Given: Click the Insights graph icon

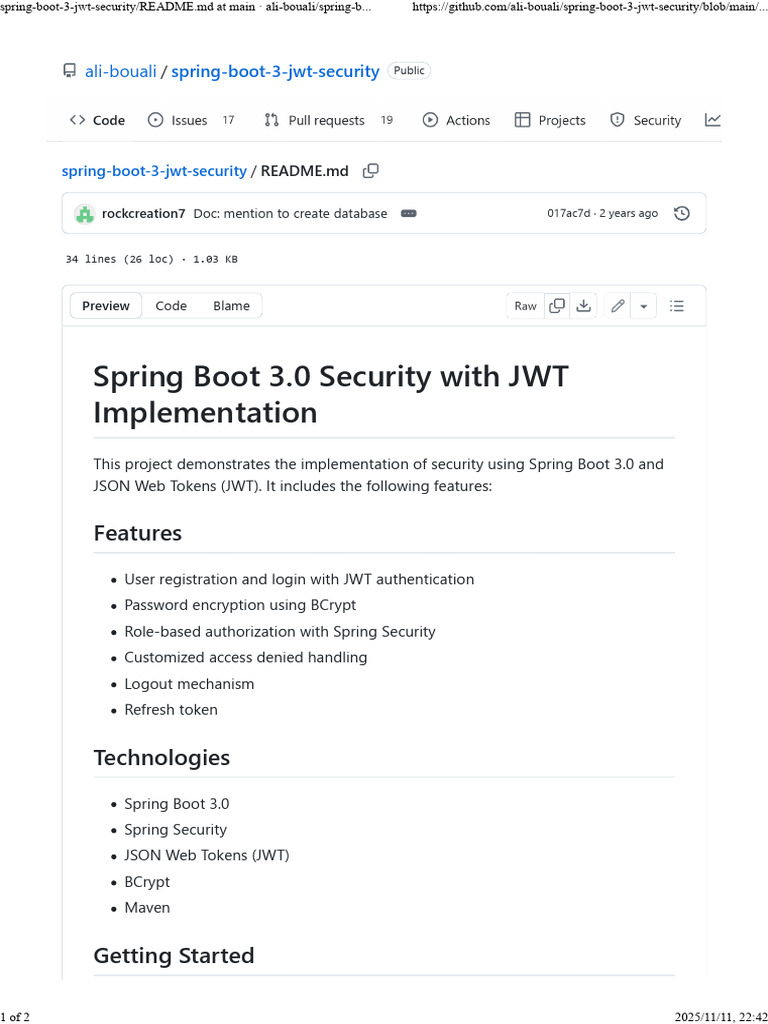Looking at the screenshot, I should tap(712, 120).
